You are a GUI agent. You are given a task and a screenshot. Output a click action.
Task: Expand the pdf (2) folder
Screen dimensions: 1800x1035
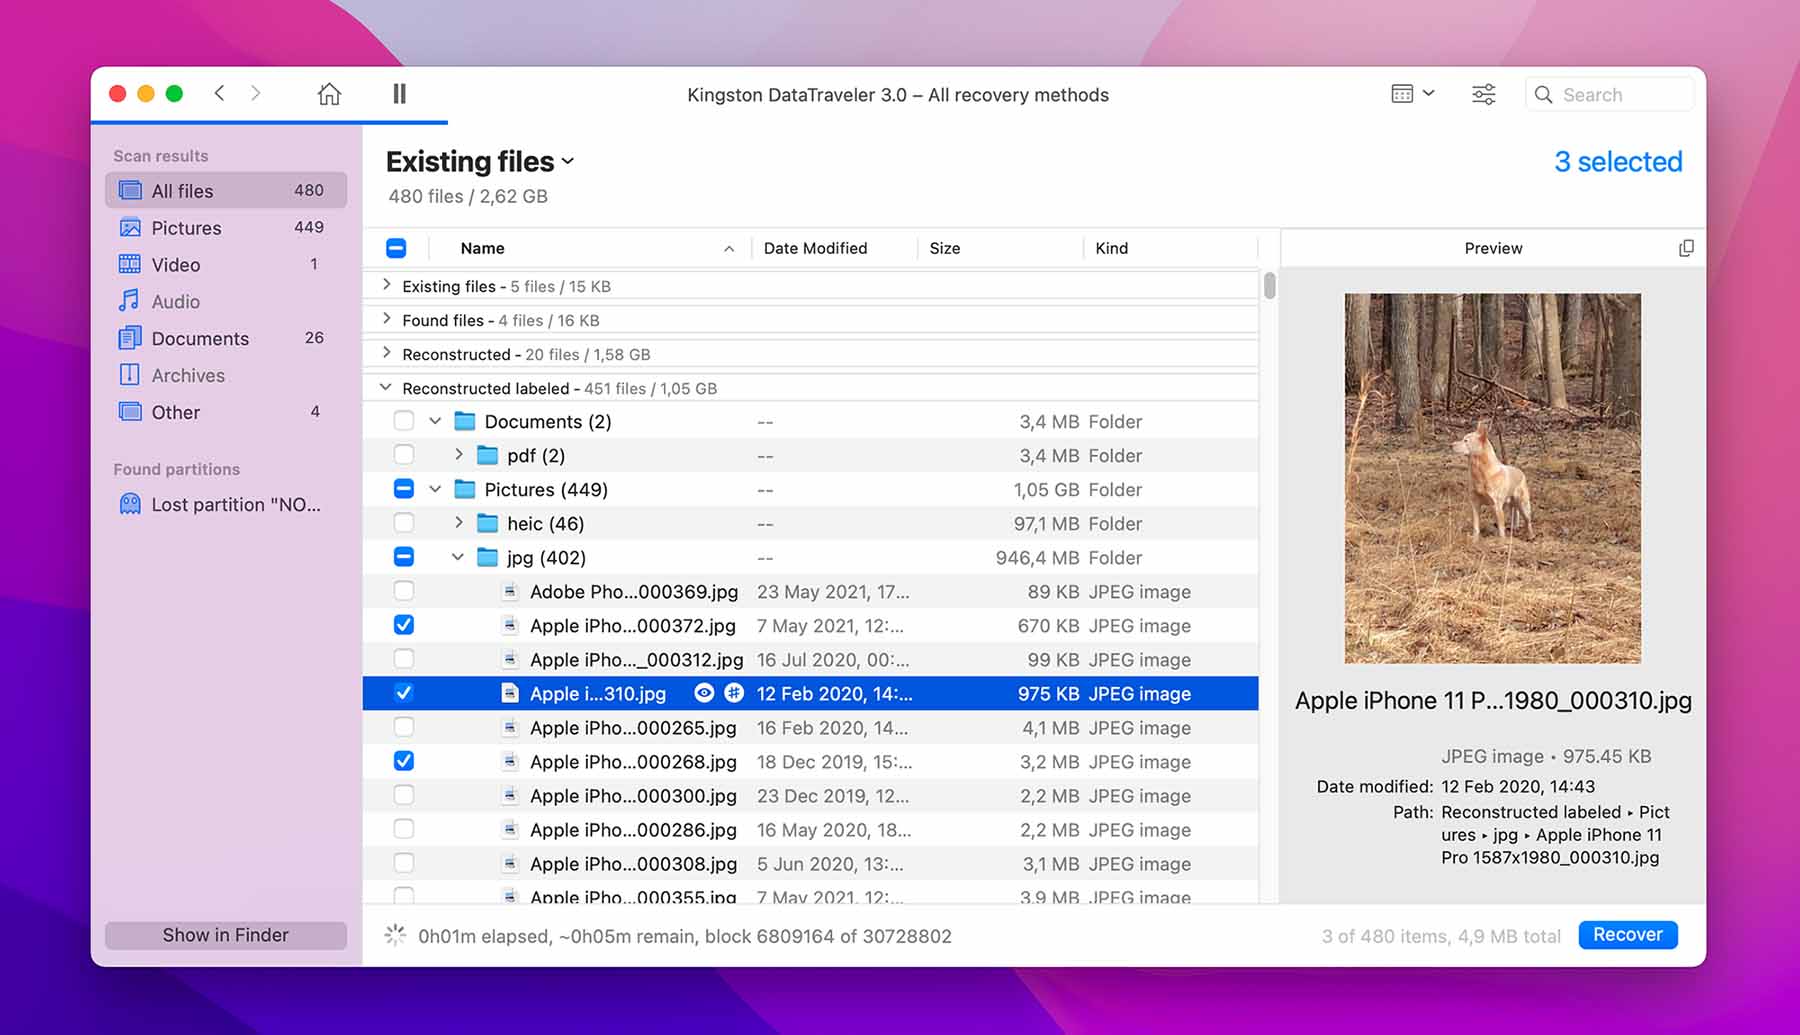458,455
